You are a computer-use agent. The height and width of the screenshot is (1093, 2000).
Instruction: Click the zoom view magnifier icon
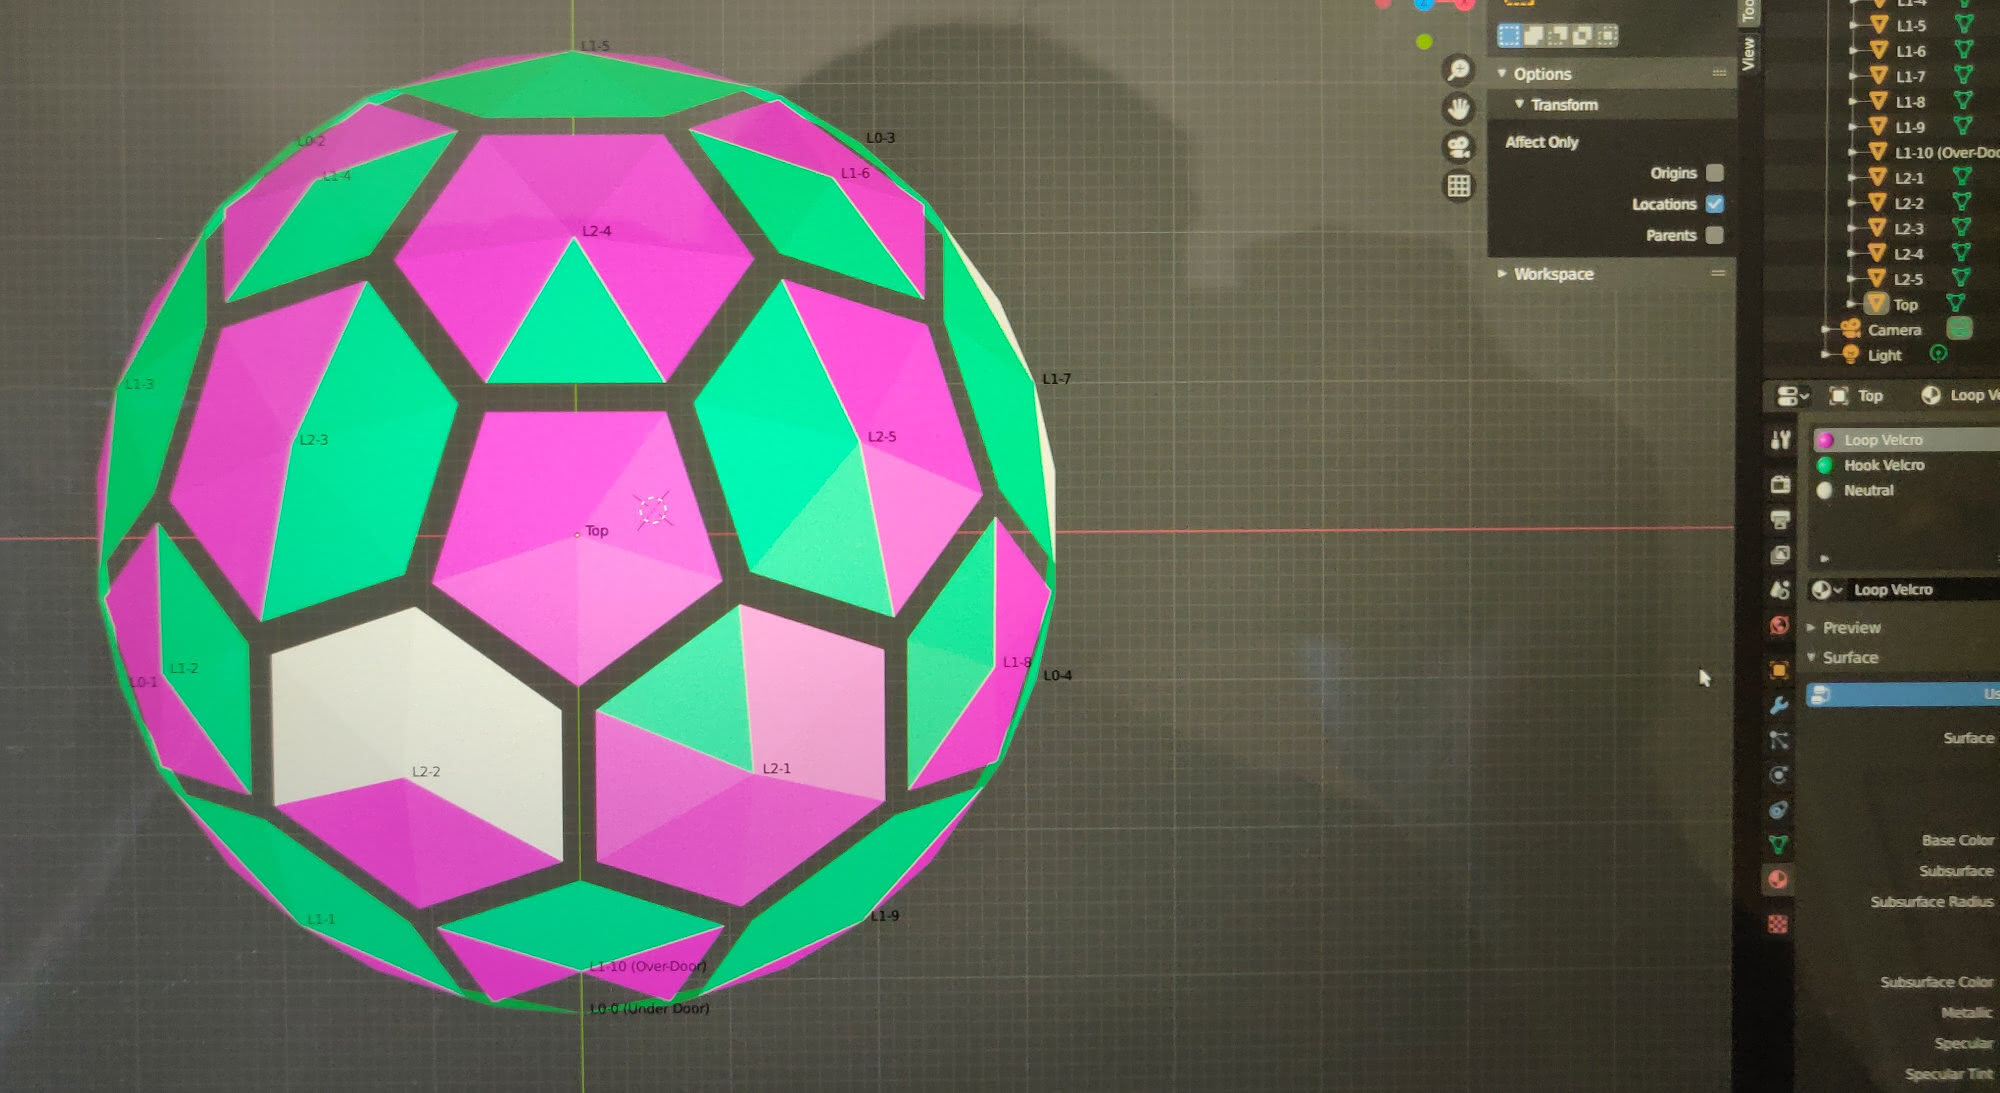click(x=1459, y=69)
